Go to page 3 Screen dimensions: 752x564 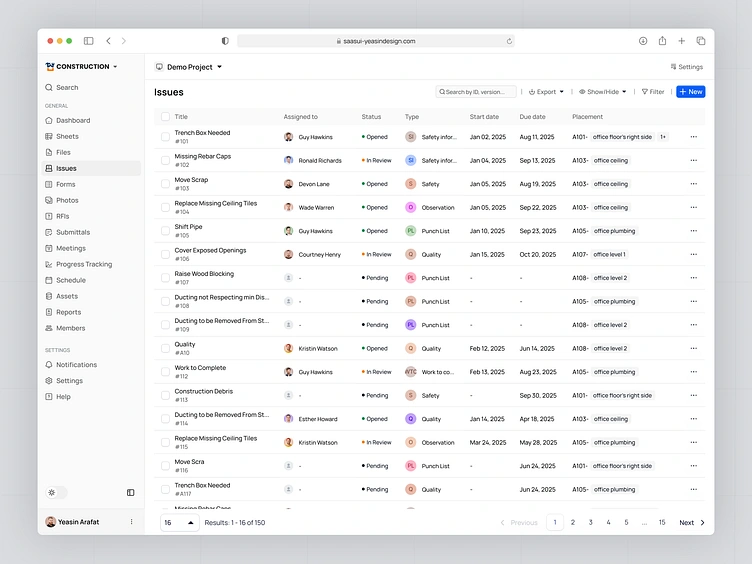click(x=590, y=522)
